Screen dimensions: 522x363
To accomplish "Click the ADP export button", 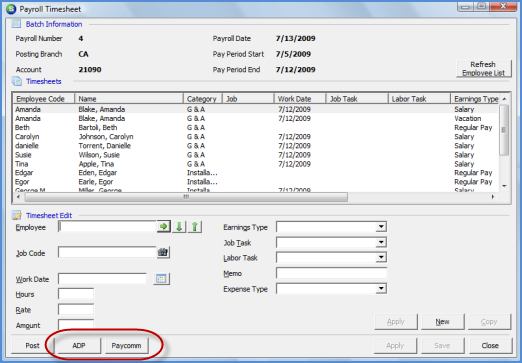I will (x=79, y=346).
